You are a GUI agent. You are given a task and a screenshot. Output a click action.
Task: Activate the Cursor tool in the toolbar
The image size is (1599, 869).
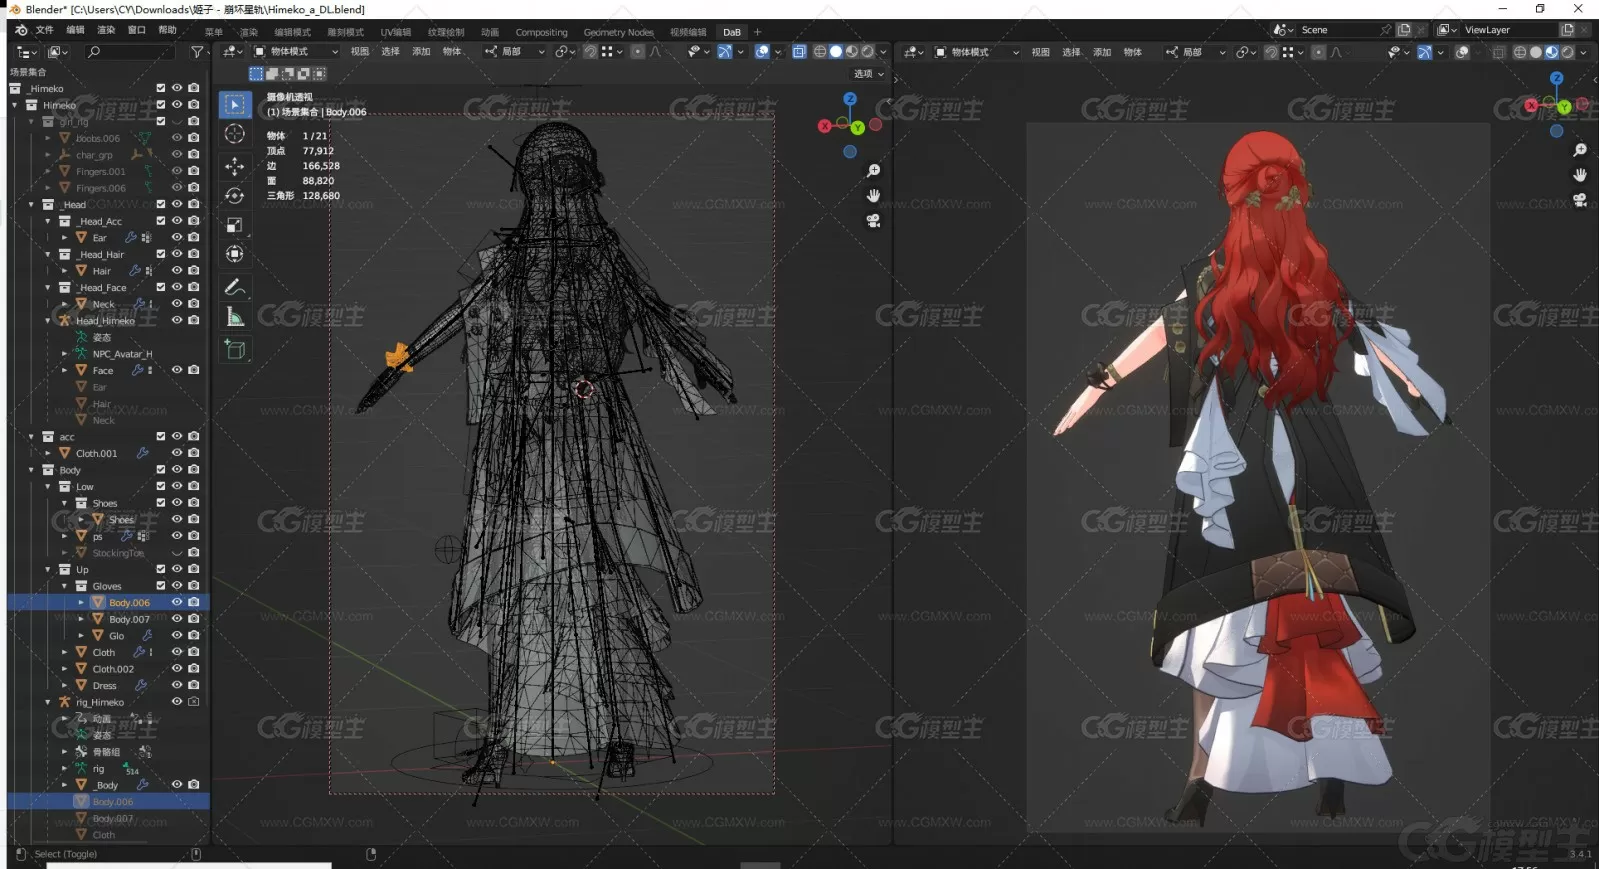point(235,134)
